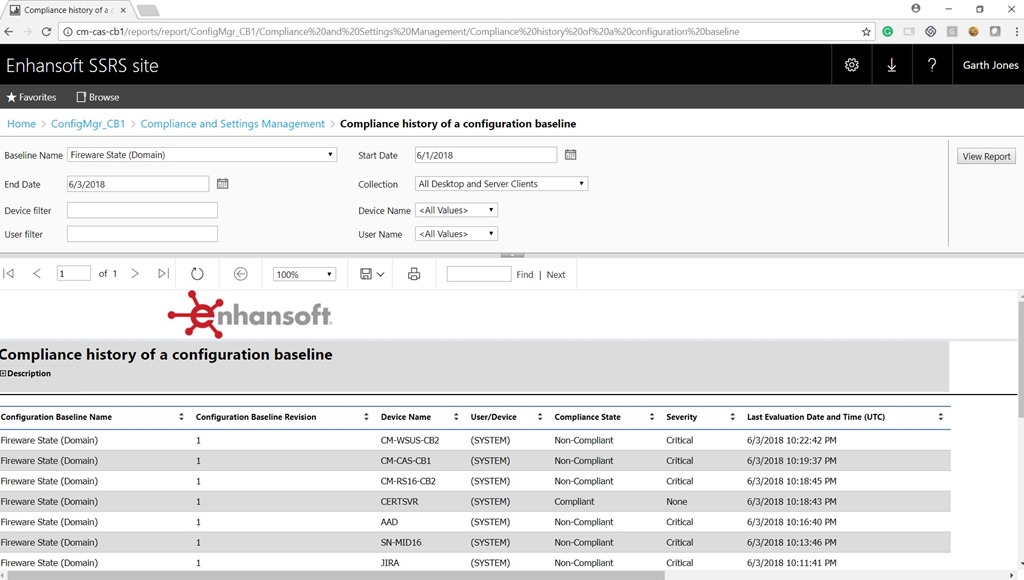1024x580 pixels.
Task: Click the End Date input field
Action: (x=138, y=184)
